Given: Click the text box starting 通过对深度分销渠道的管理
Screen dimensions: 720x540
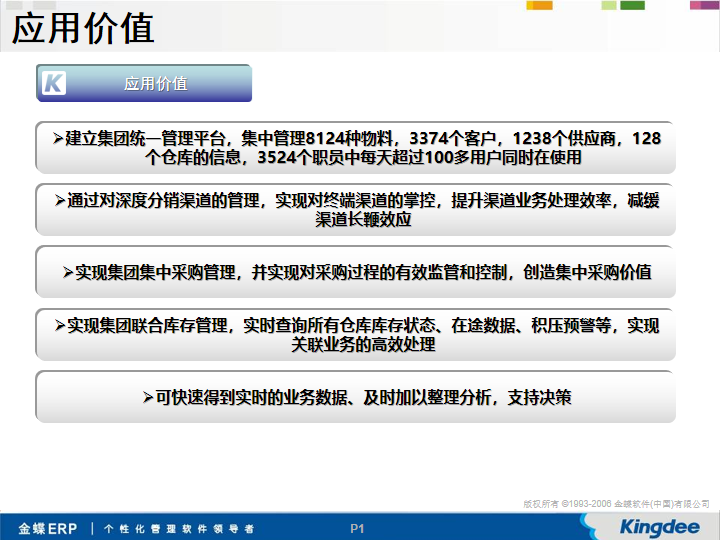Looking at the screenshot, I should (x=355, y=209).
